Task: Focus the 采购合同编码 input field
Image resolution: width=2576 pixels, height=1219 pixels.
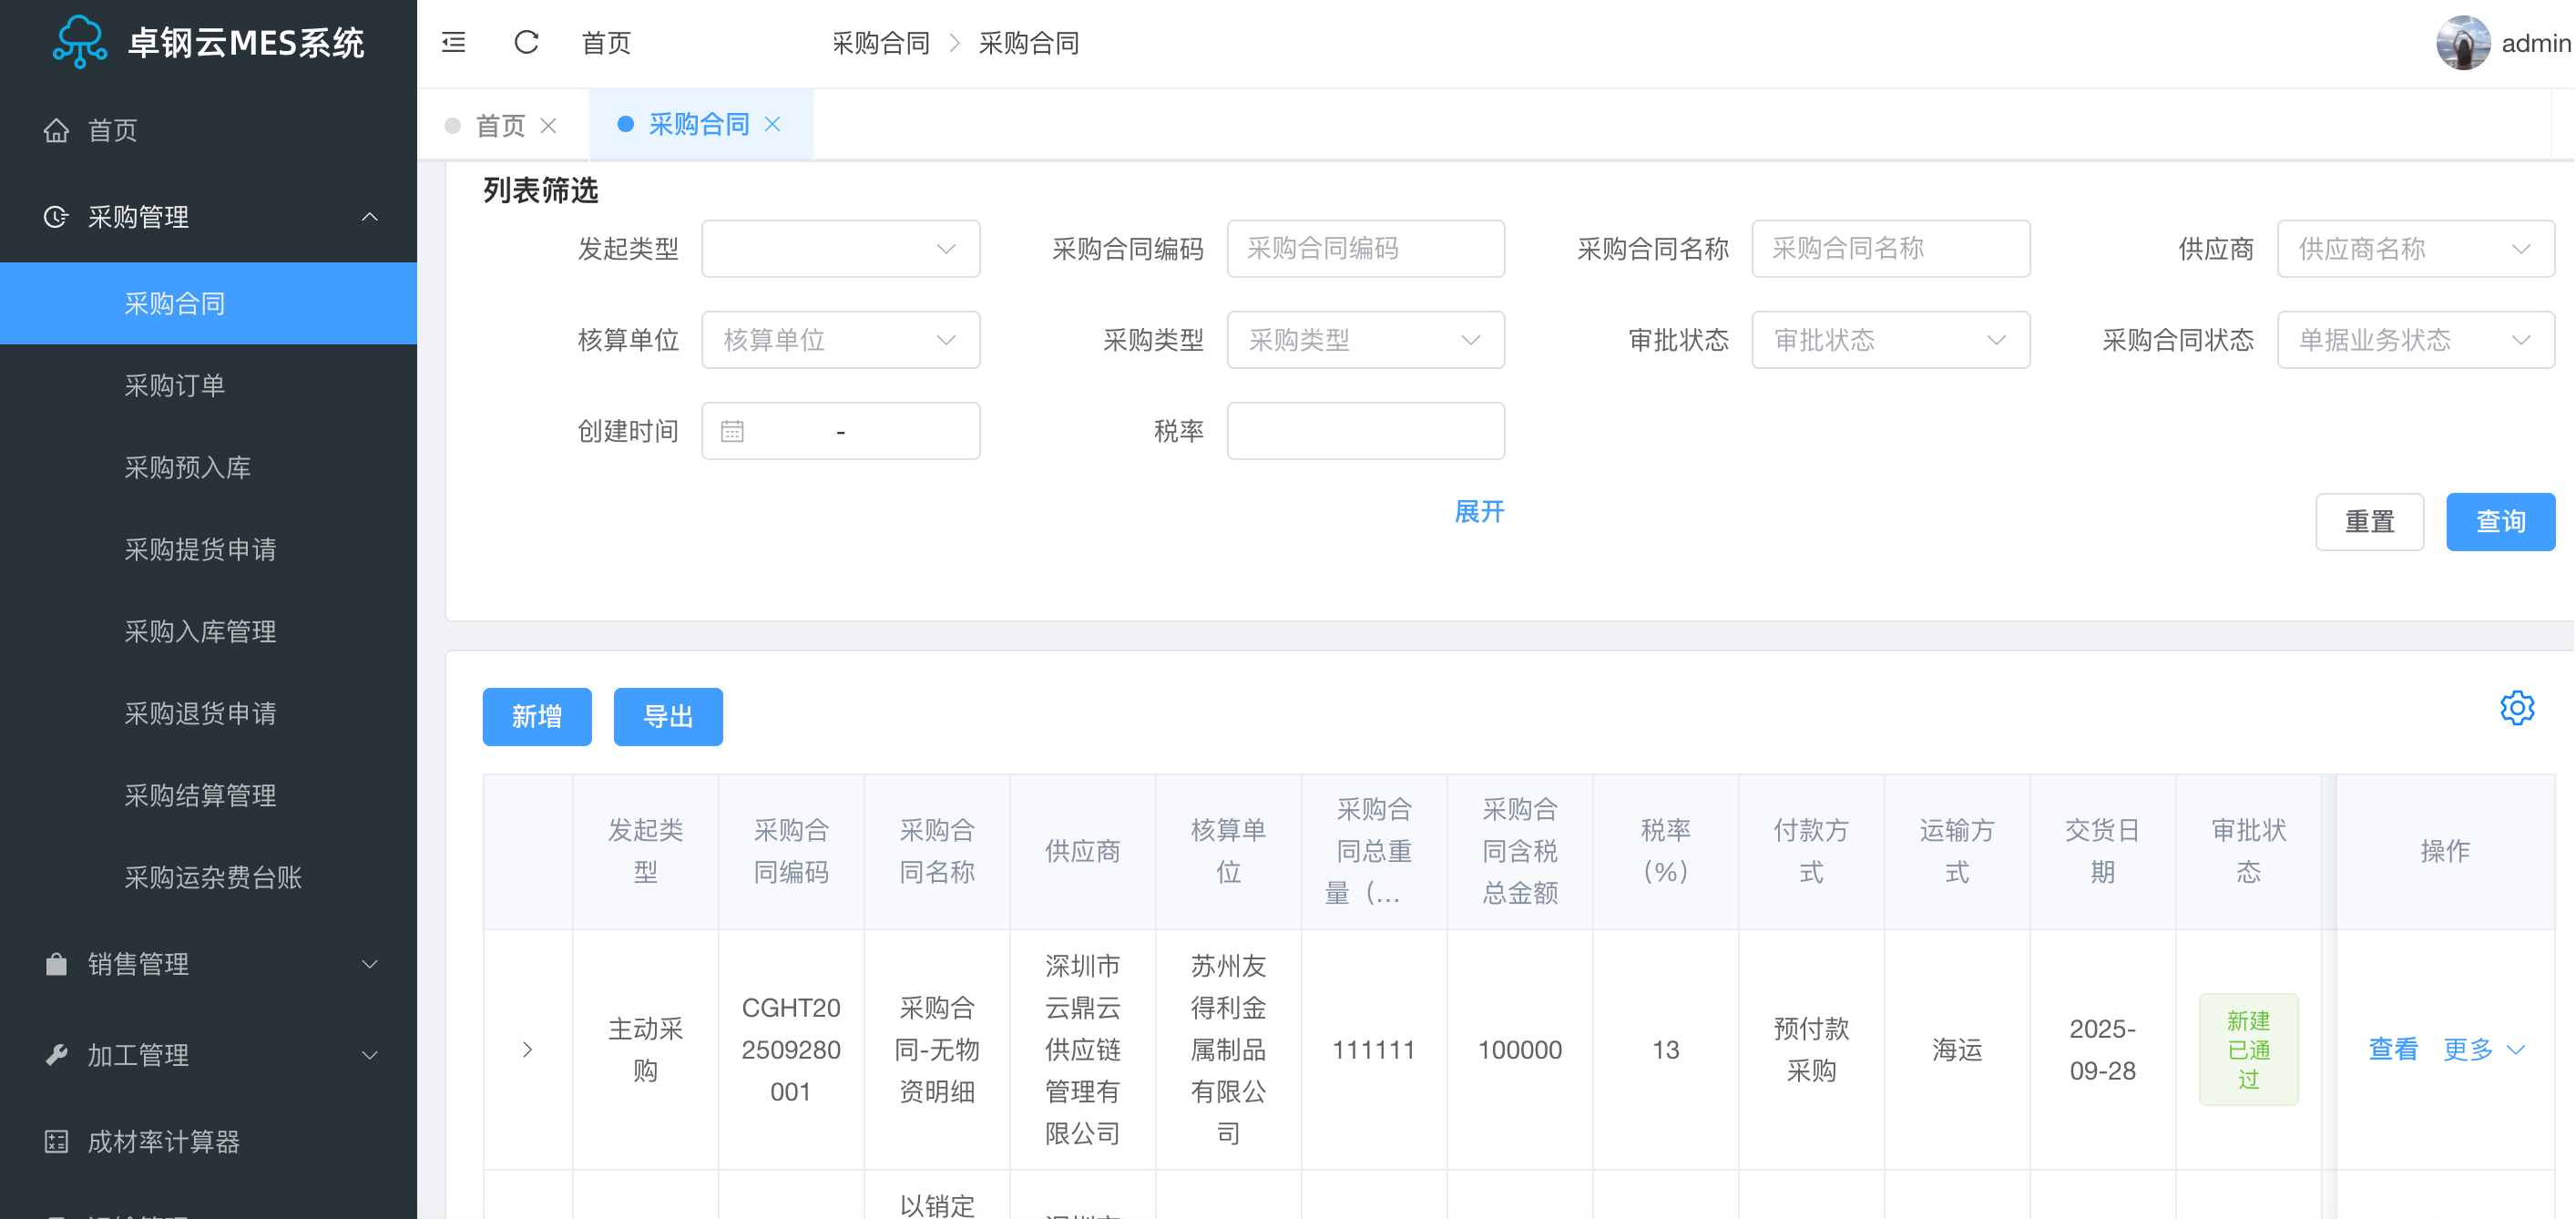Action: pyautogui.click(x=1365, y=249)
